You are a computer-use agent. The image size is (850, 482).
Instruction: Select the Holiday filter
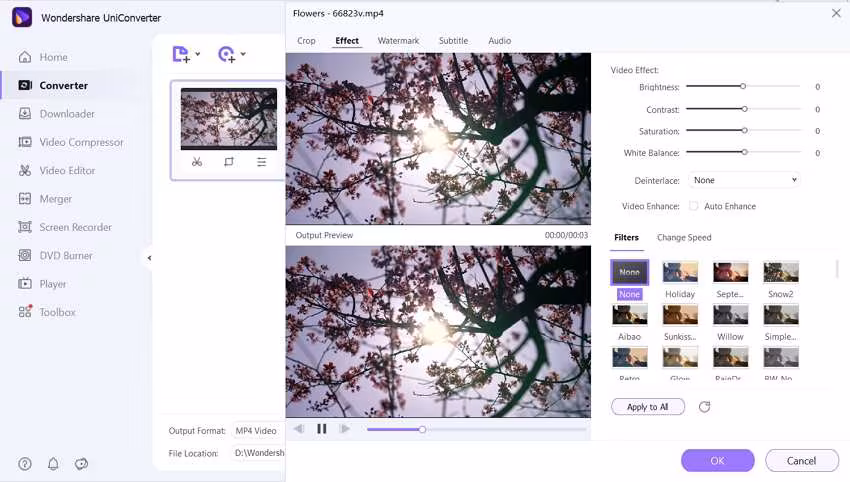[x=680, y=272]
